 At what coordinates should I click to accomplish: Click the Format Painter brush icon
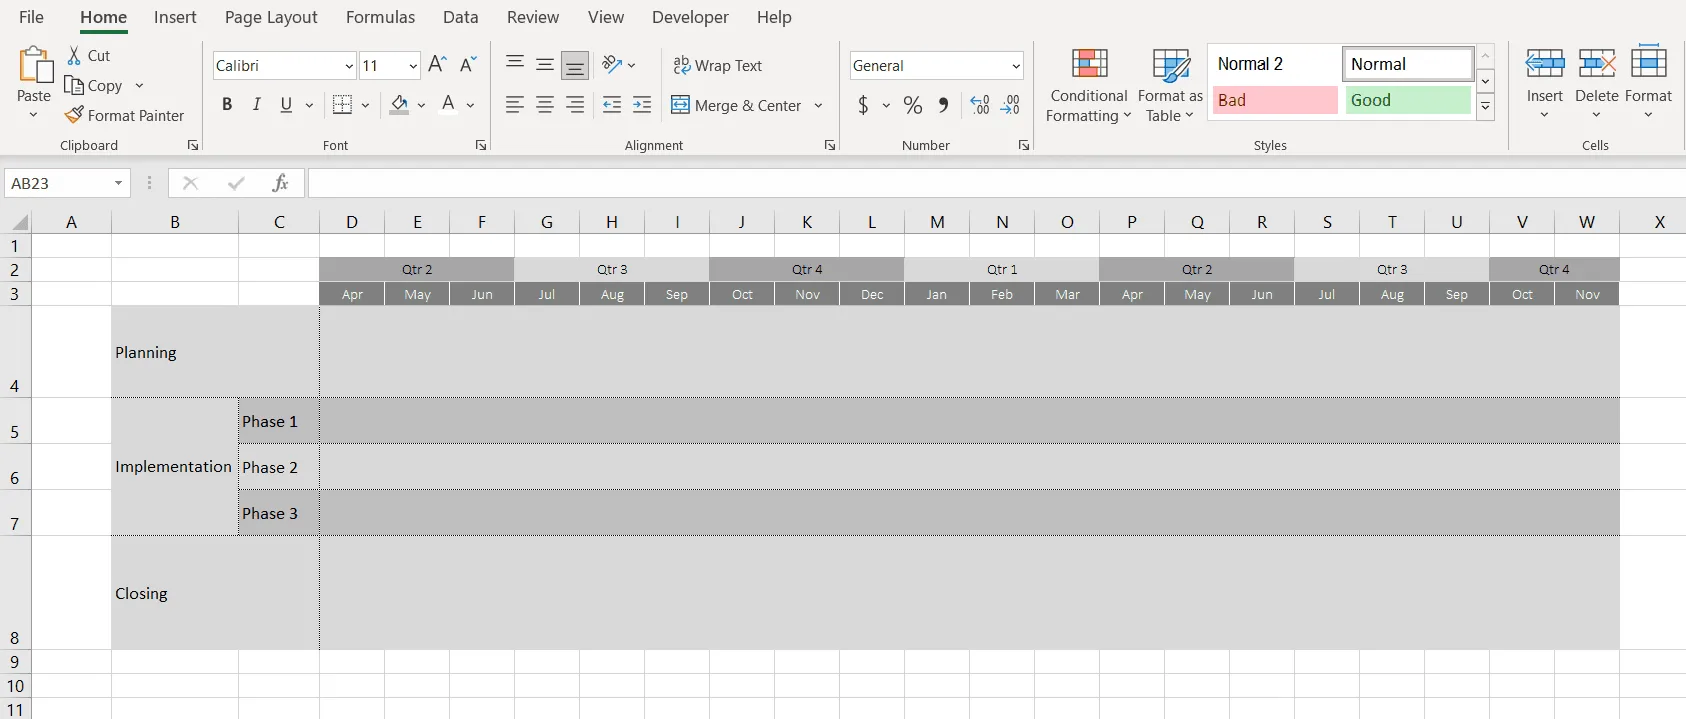click(x=74, y=115)
